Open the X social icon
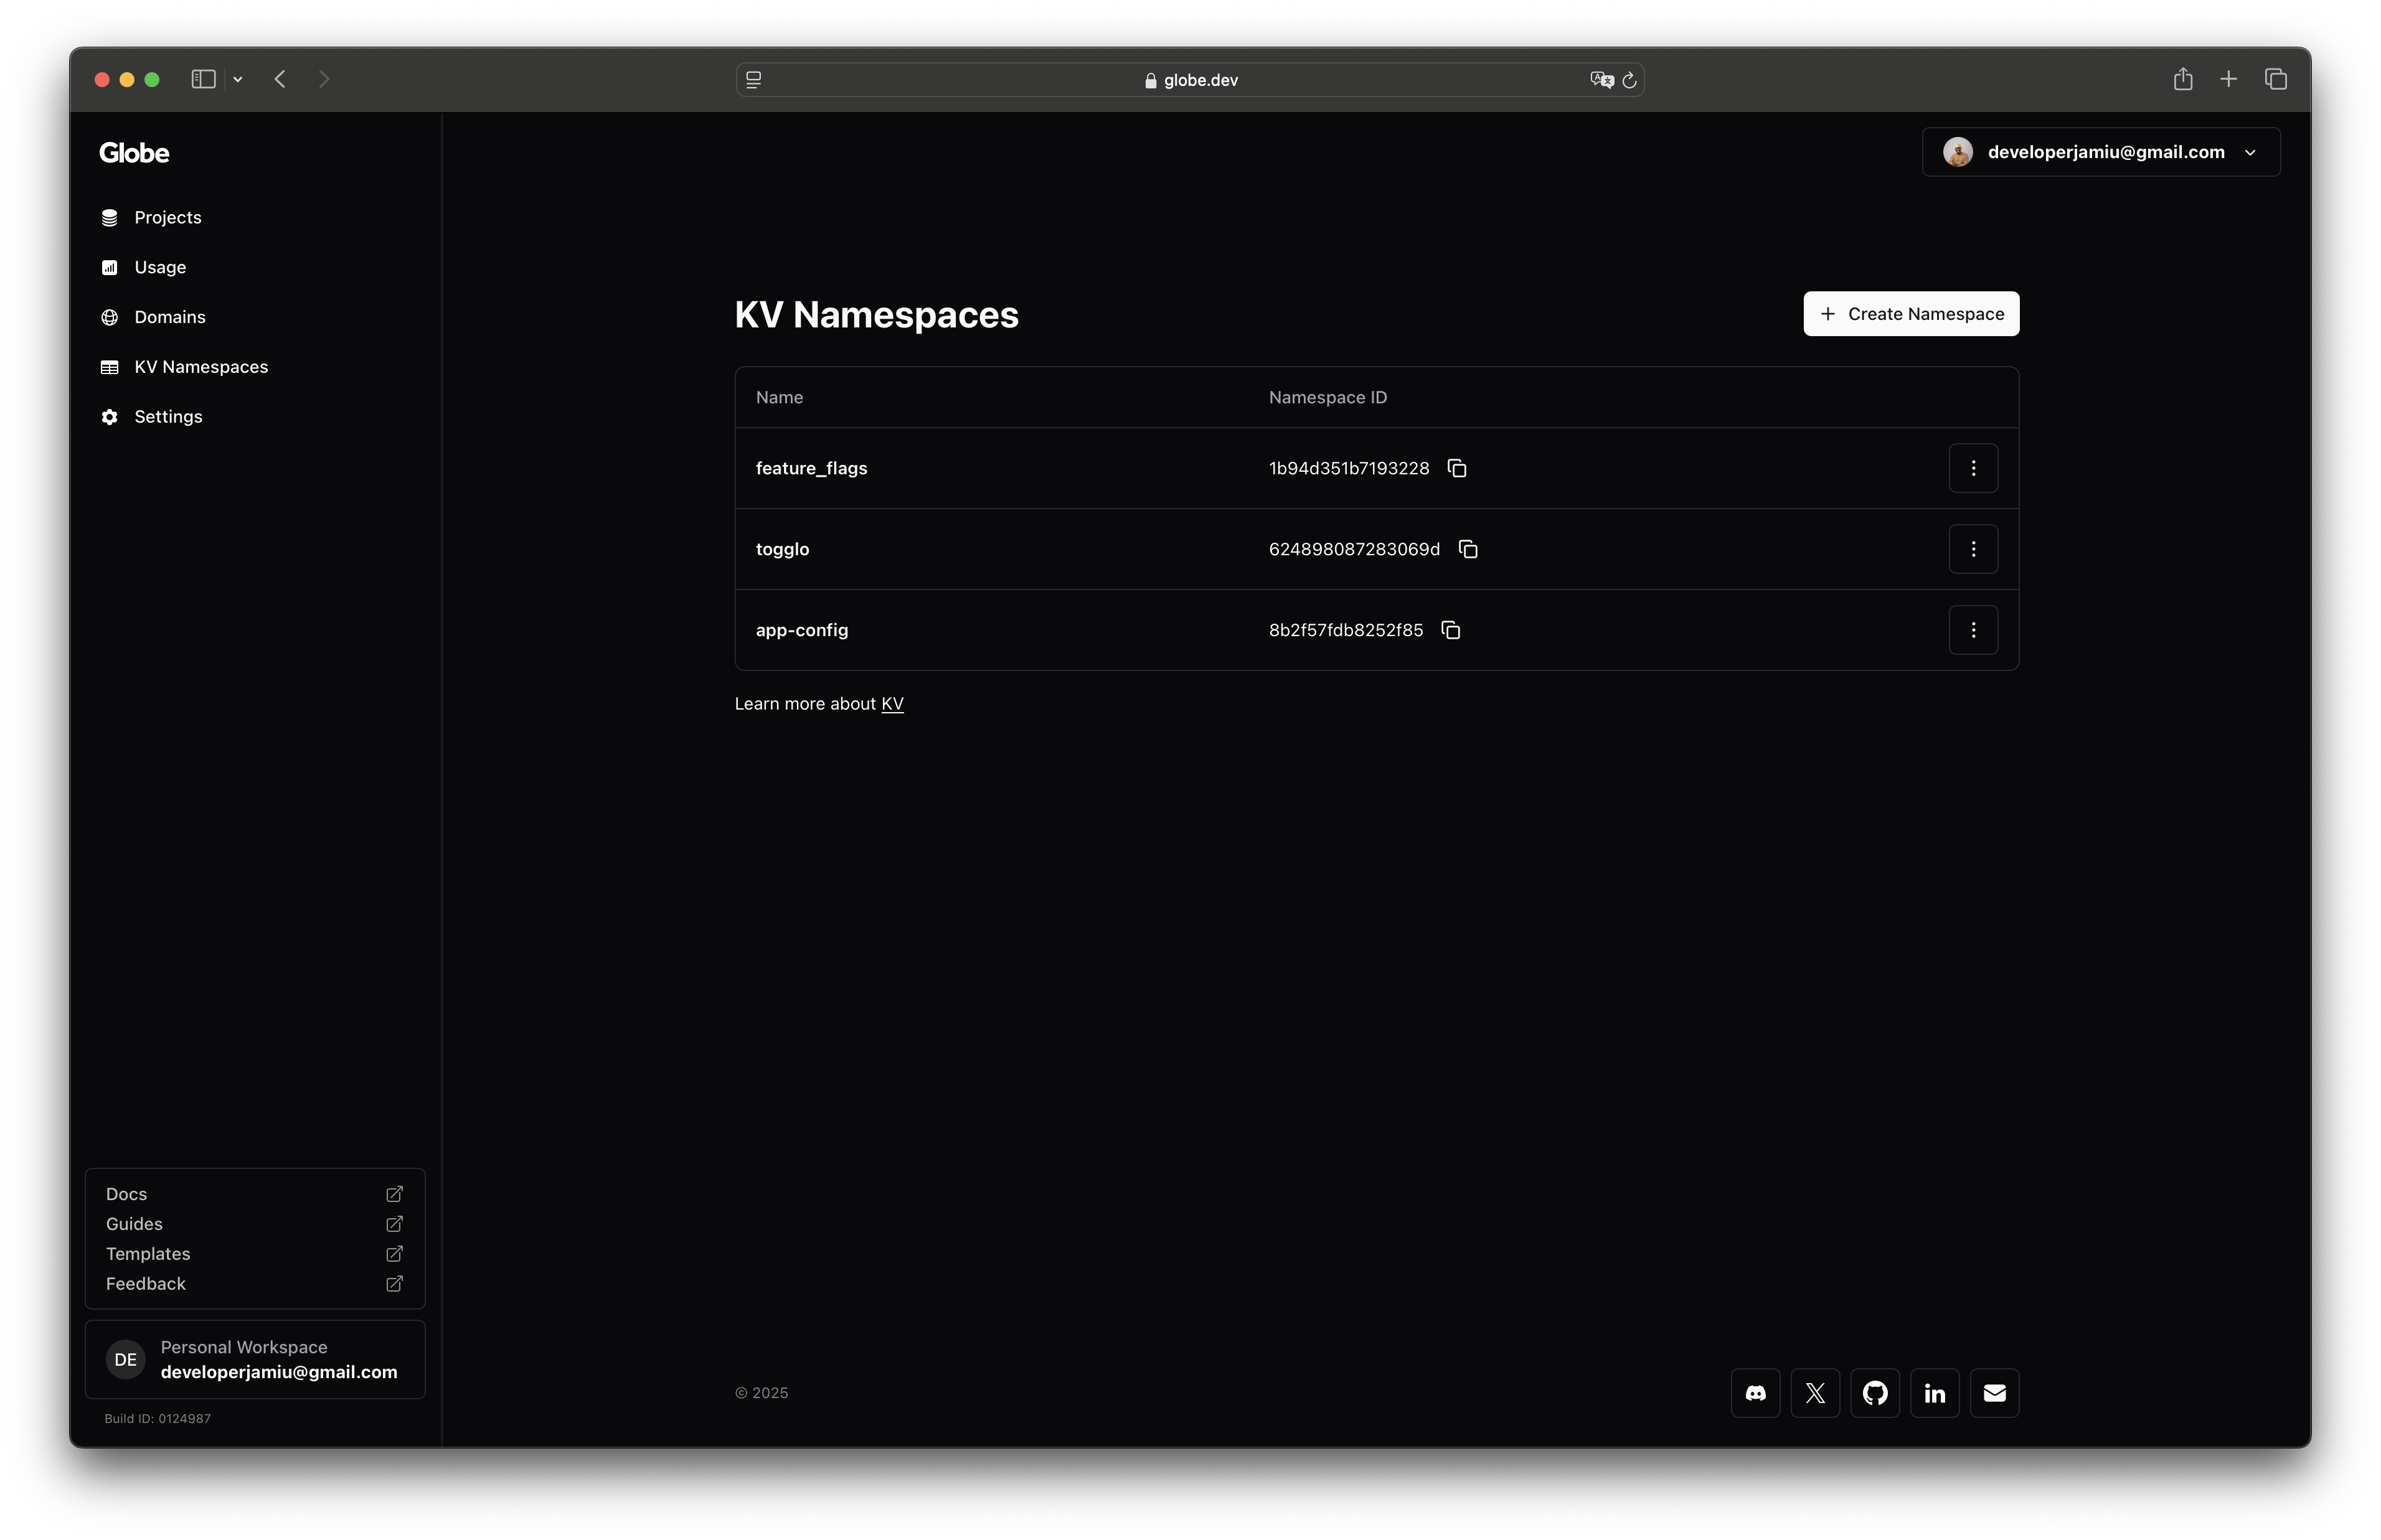The image size is (2381, 1540). [x=1815, y=1392]
